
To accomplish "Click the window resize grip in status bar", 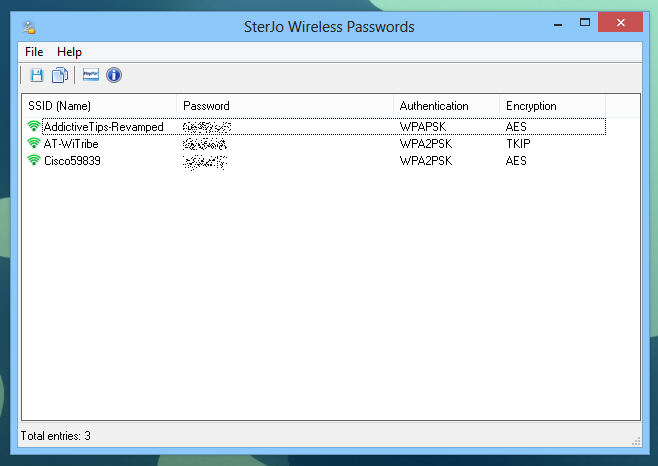I will [636, 441].
